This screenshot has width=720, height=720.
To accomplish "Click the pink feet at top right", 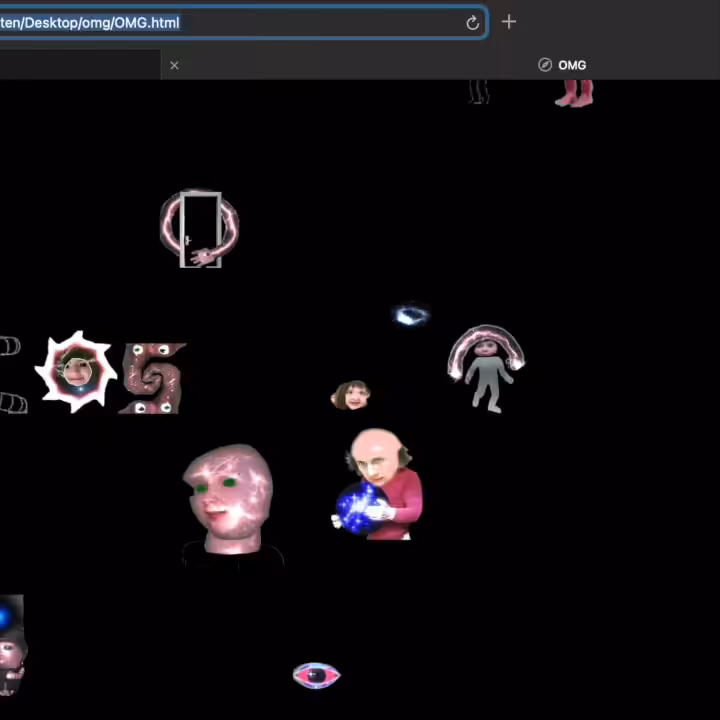I will [x=574, y=94].
